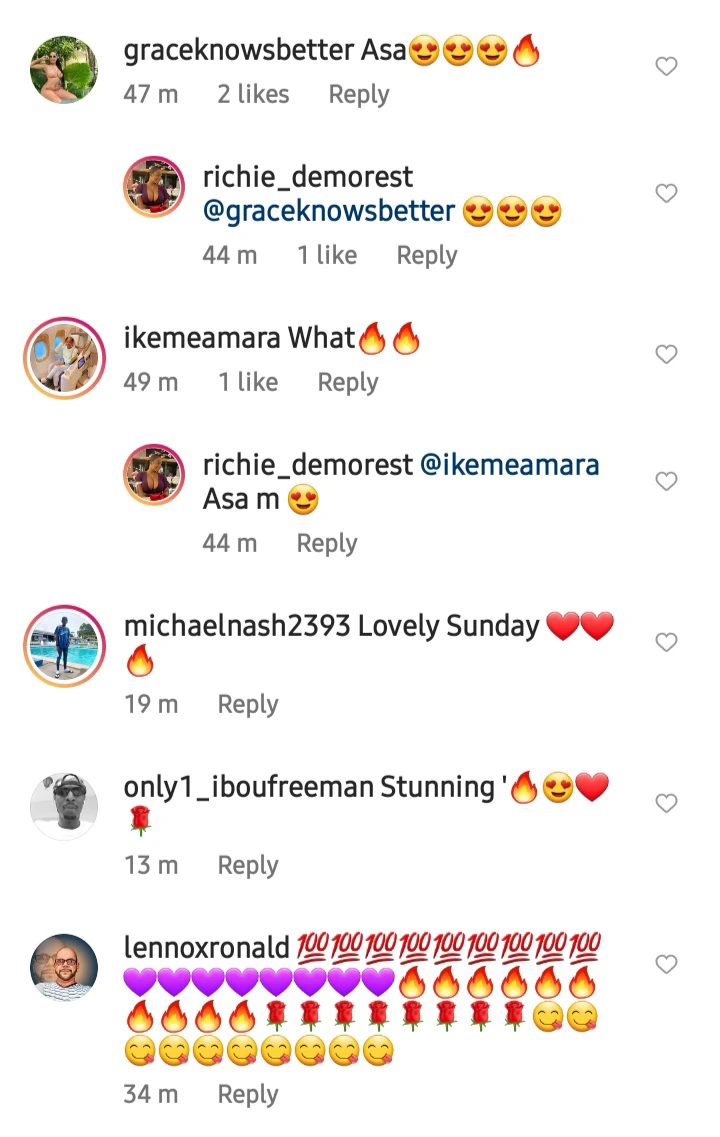Screen dimensions: 720x1137
Task: Reply to ikemeamara's What comment
Action: click(x=348, y=382)
